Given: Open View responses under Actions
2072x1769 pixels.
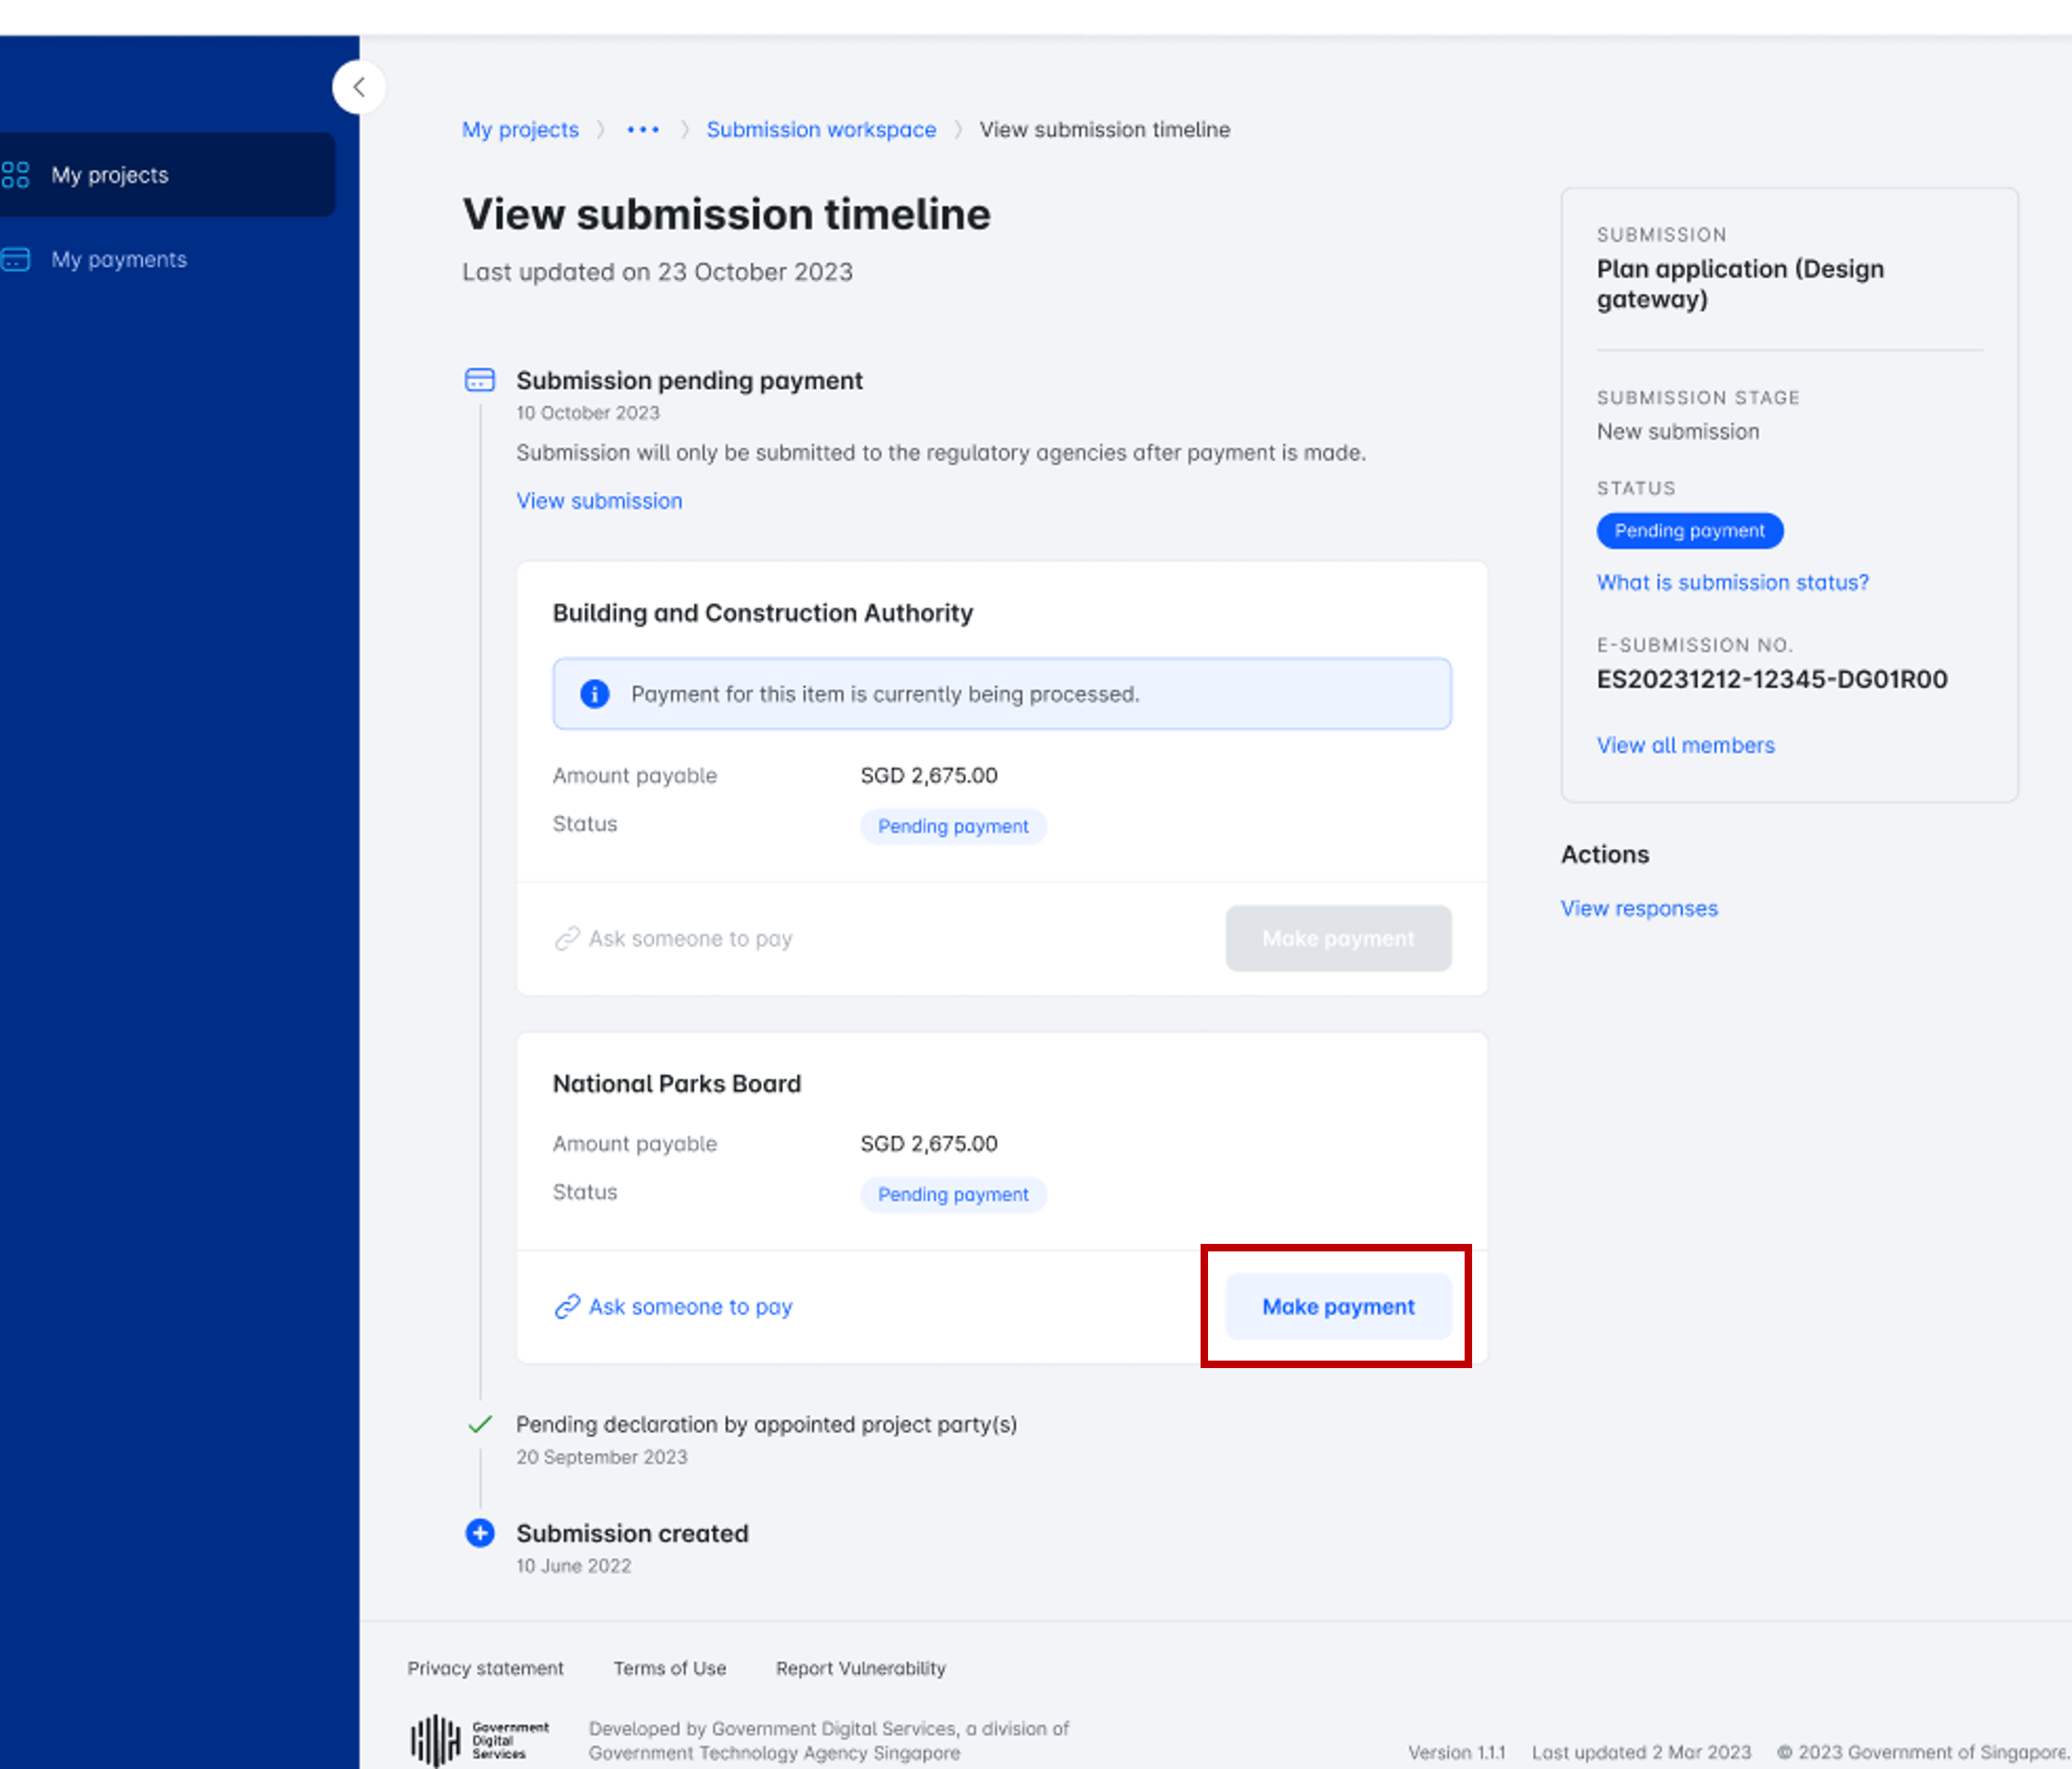Looking at the screenshot, I should 1639,908.
